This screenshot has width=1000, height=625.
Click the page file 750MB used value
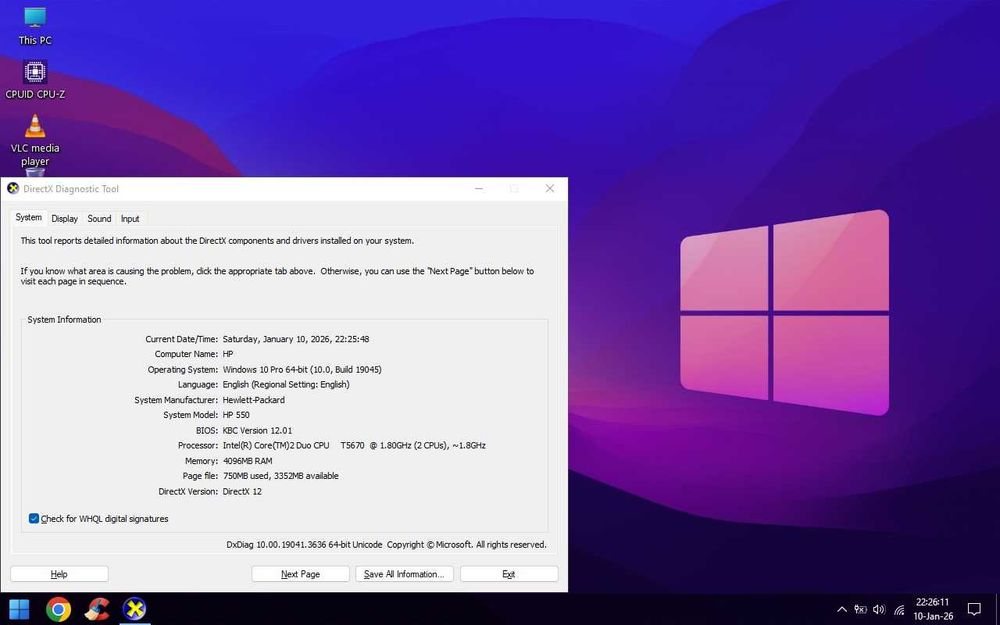[281, 476]
